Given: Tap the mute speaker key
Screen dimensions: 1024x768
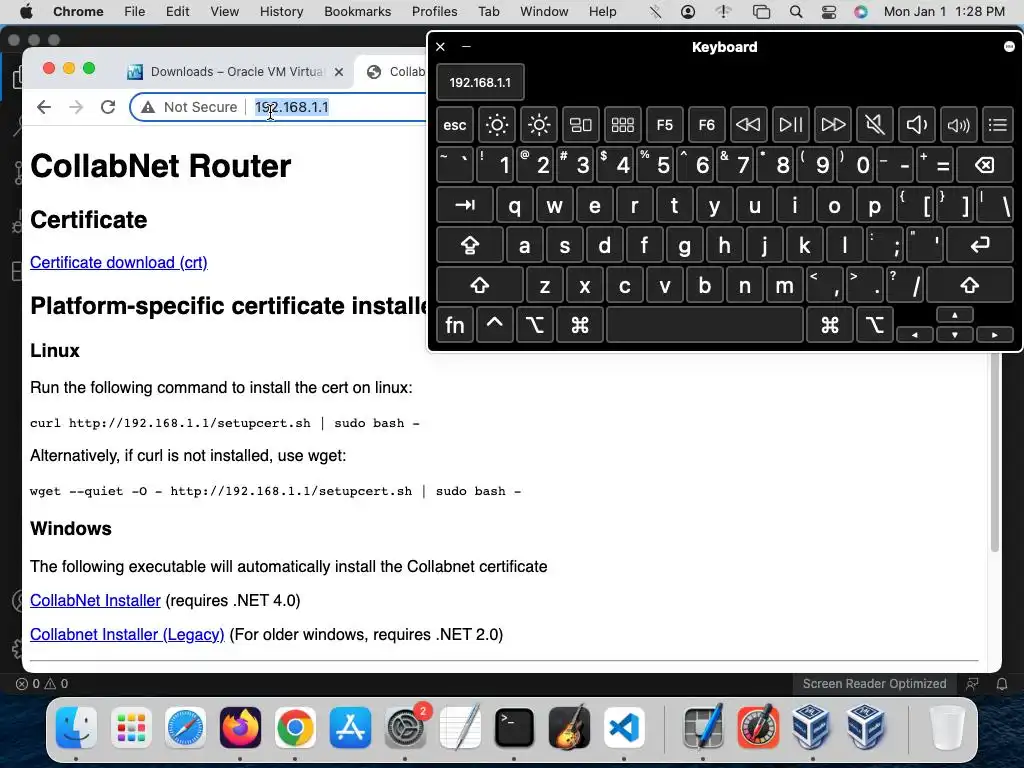Looking at the screenshot, I should click(874, 125).
